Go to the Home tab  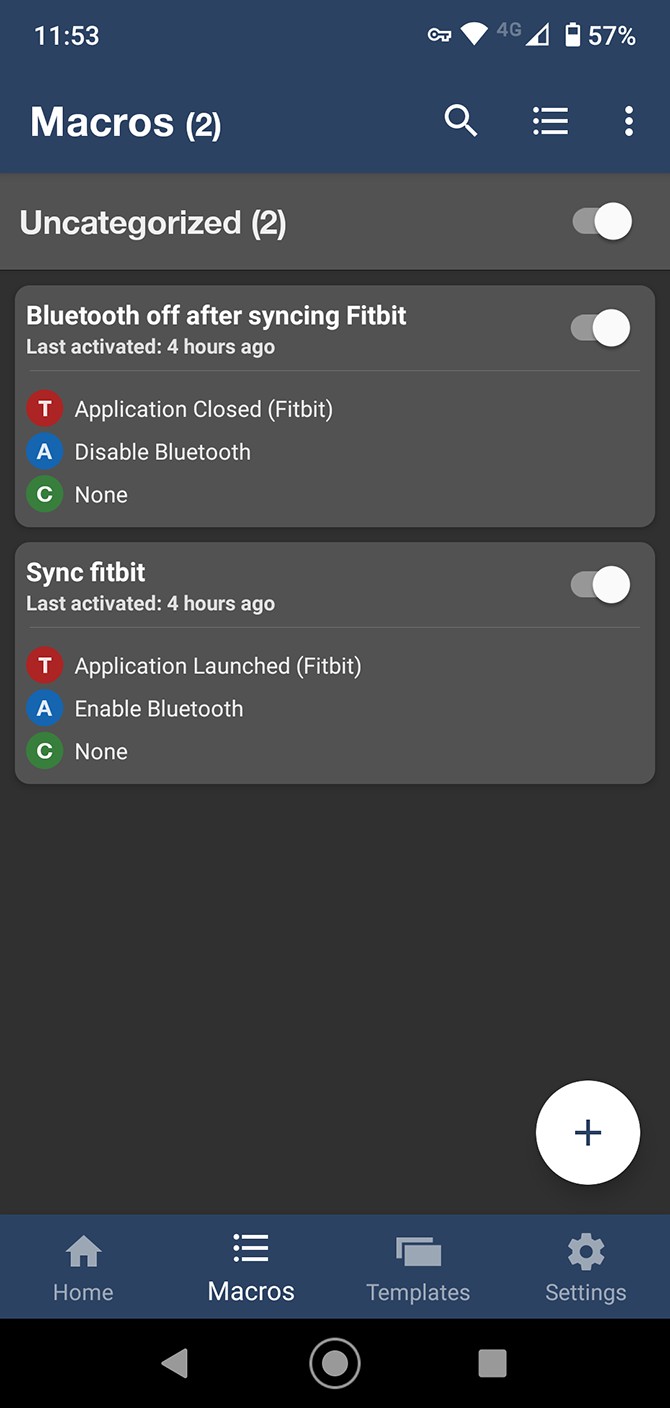(83, 1267)
